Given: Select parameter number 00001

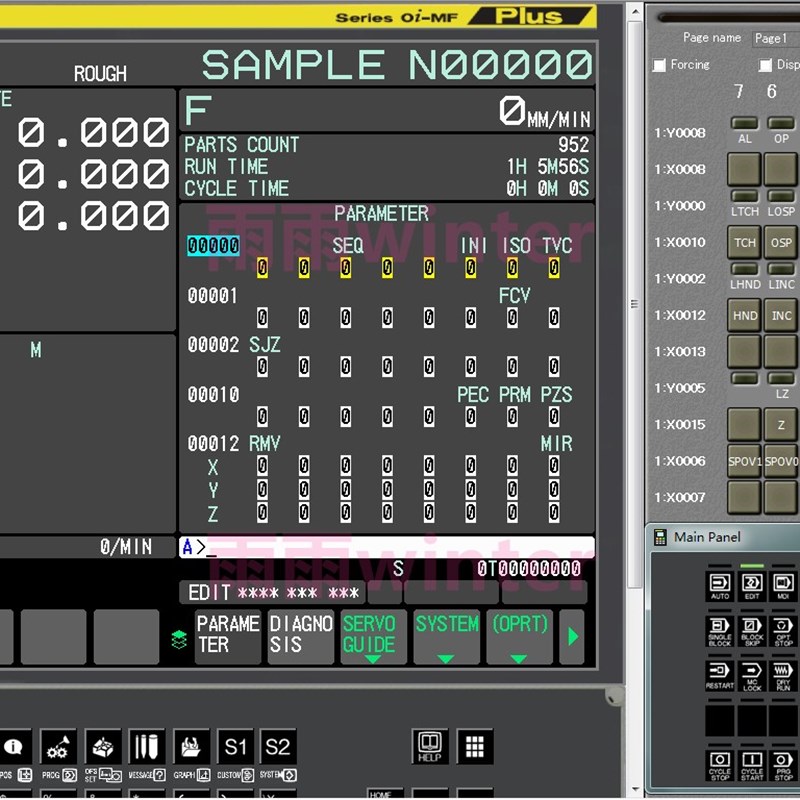Looking at the screenshot, I should coord(212,295).
